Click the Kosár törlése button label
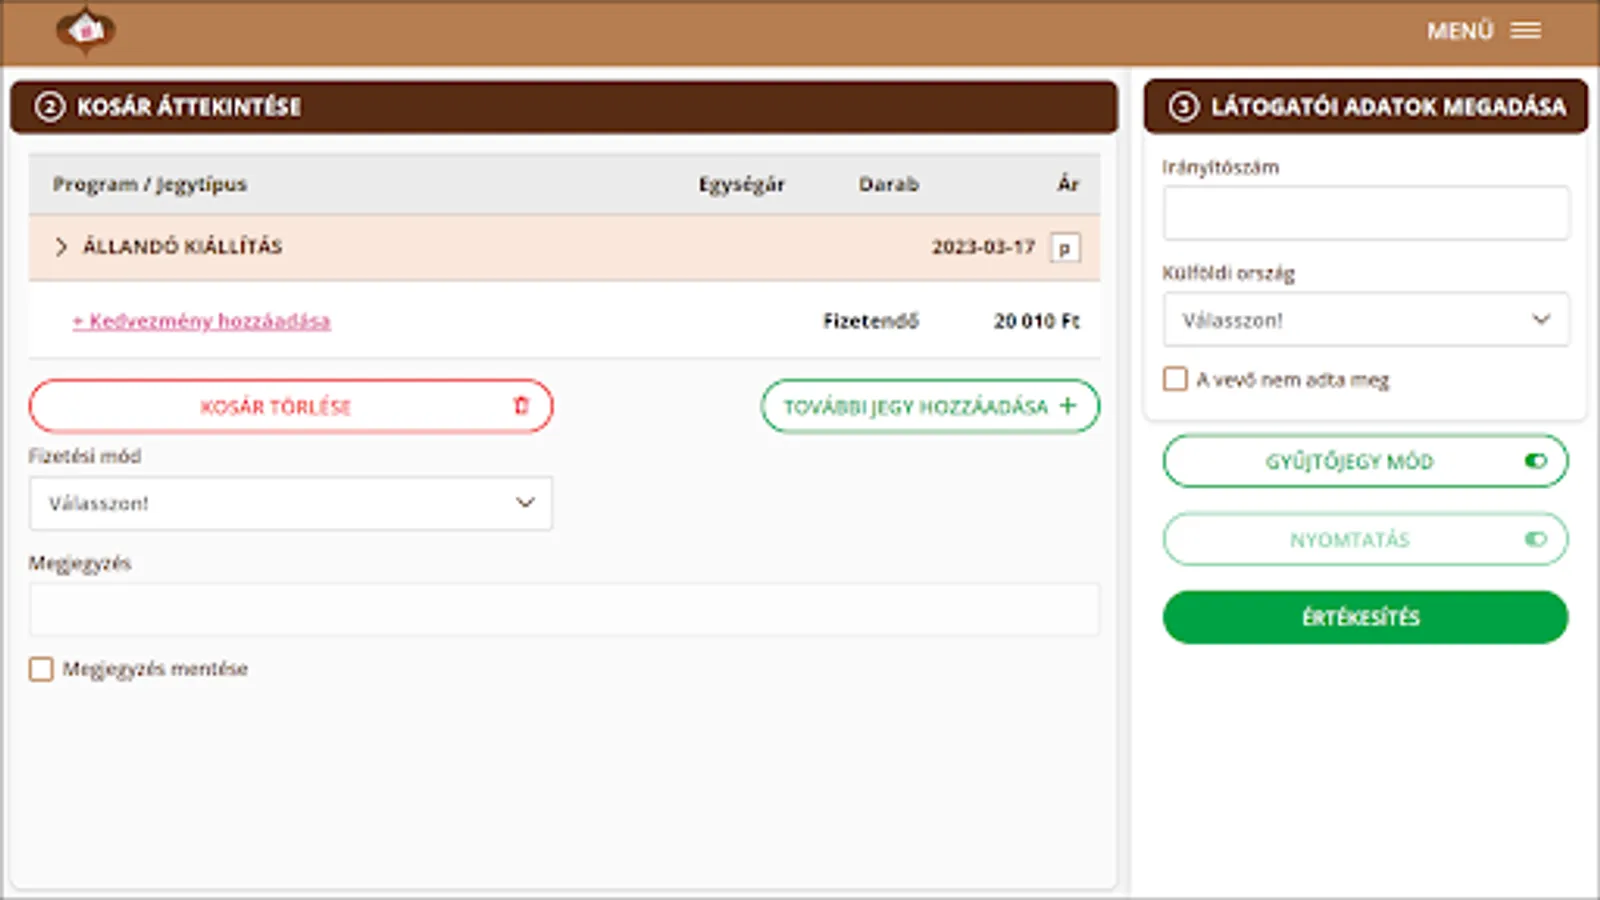This screenshot has height=900, width=1600. pyautogui.click(x=276, y=407)
